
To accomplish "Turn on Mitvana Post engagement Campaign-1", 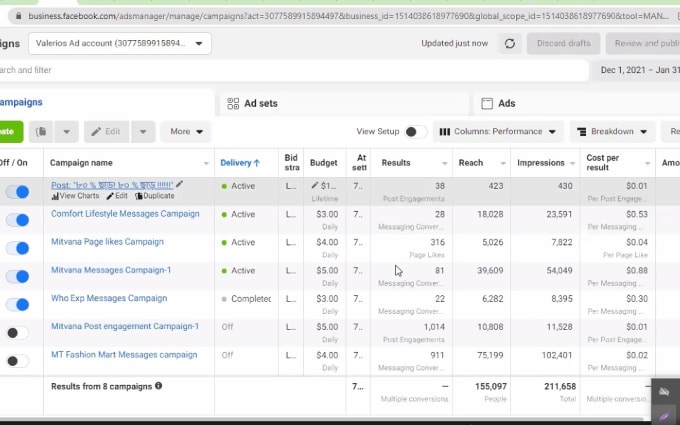I will click(17, 333).
